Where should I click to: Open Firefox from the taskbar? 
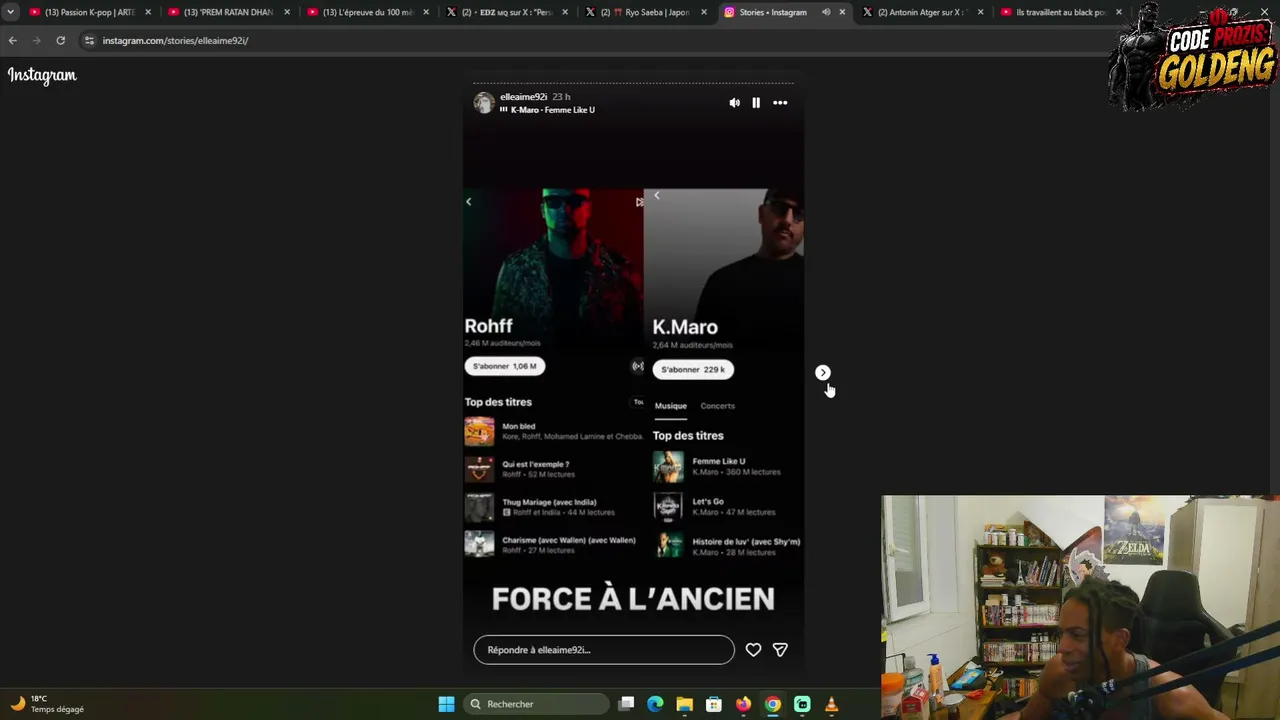pos(743,704)
